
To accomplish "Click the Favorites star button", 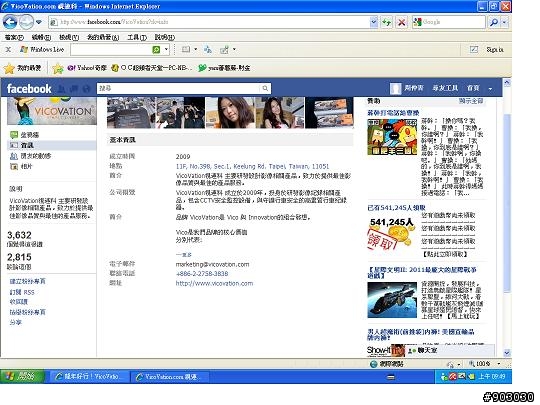I will [x=23, y=68].
